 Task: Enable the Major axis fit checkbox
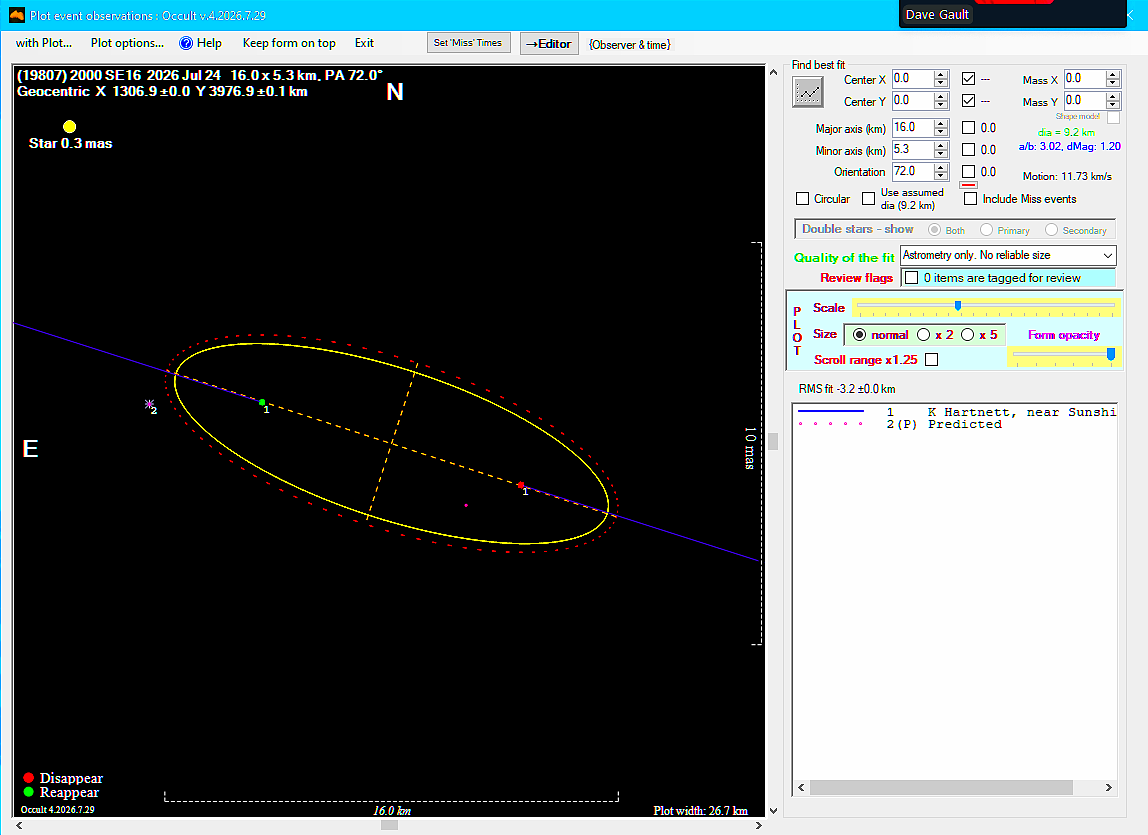tap(968, 128)
